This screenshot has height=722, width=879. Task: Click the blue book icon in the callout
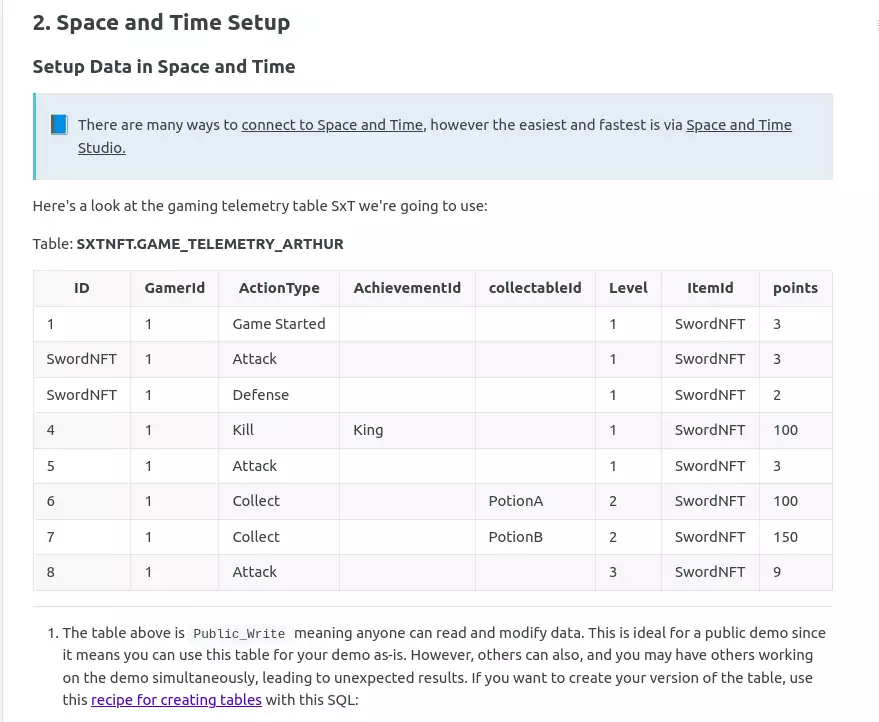[59, 125]
